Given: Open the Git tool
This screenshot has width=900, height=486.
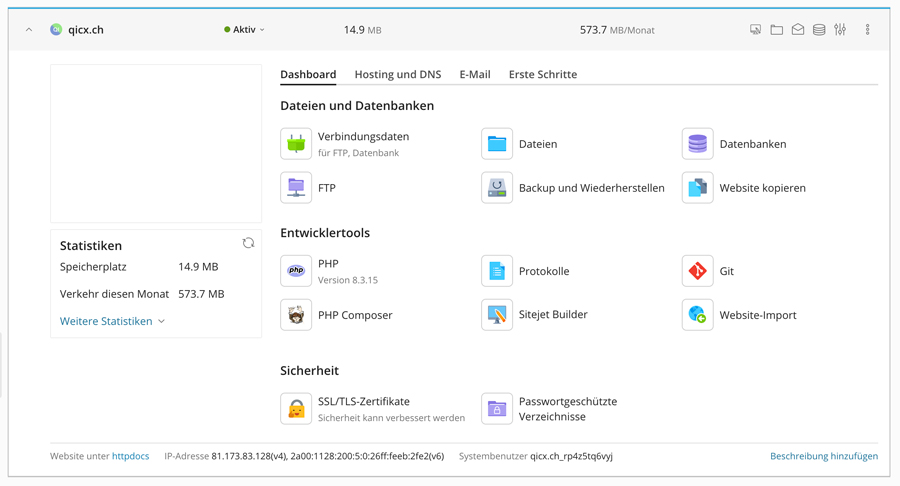Looking at the screenshot, I should click(x=725, y=271).
